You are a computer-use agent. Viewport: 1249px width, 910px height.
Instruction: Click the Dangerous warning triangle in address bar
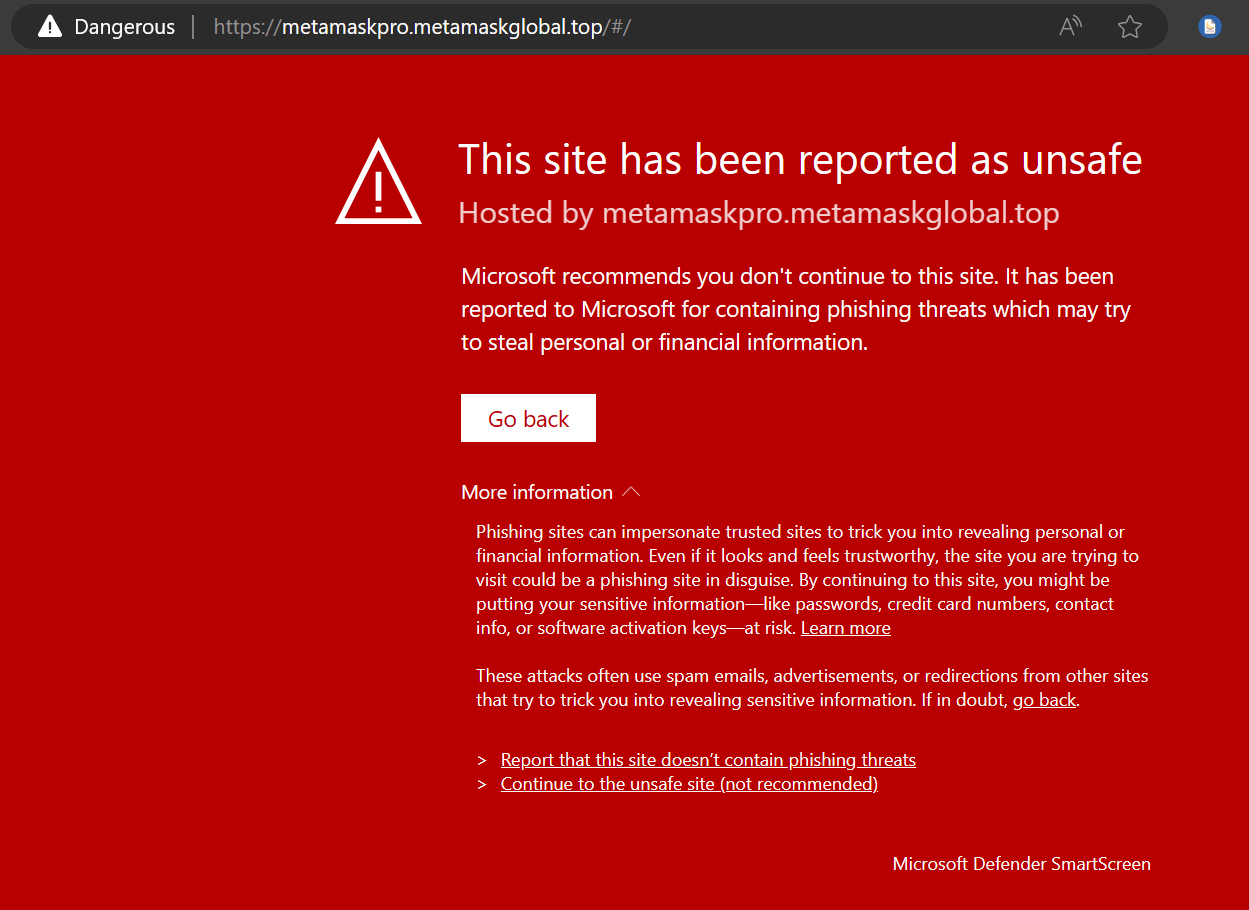[x=50, y=27]
